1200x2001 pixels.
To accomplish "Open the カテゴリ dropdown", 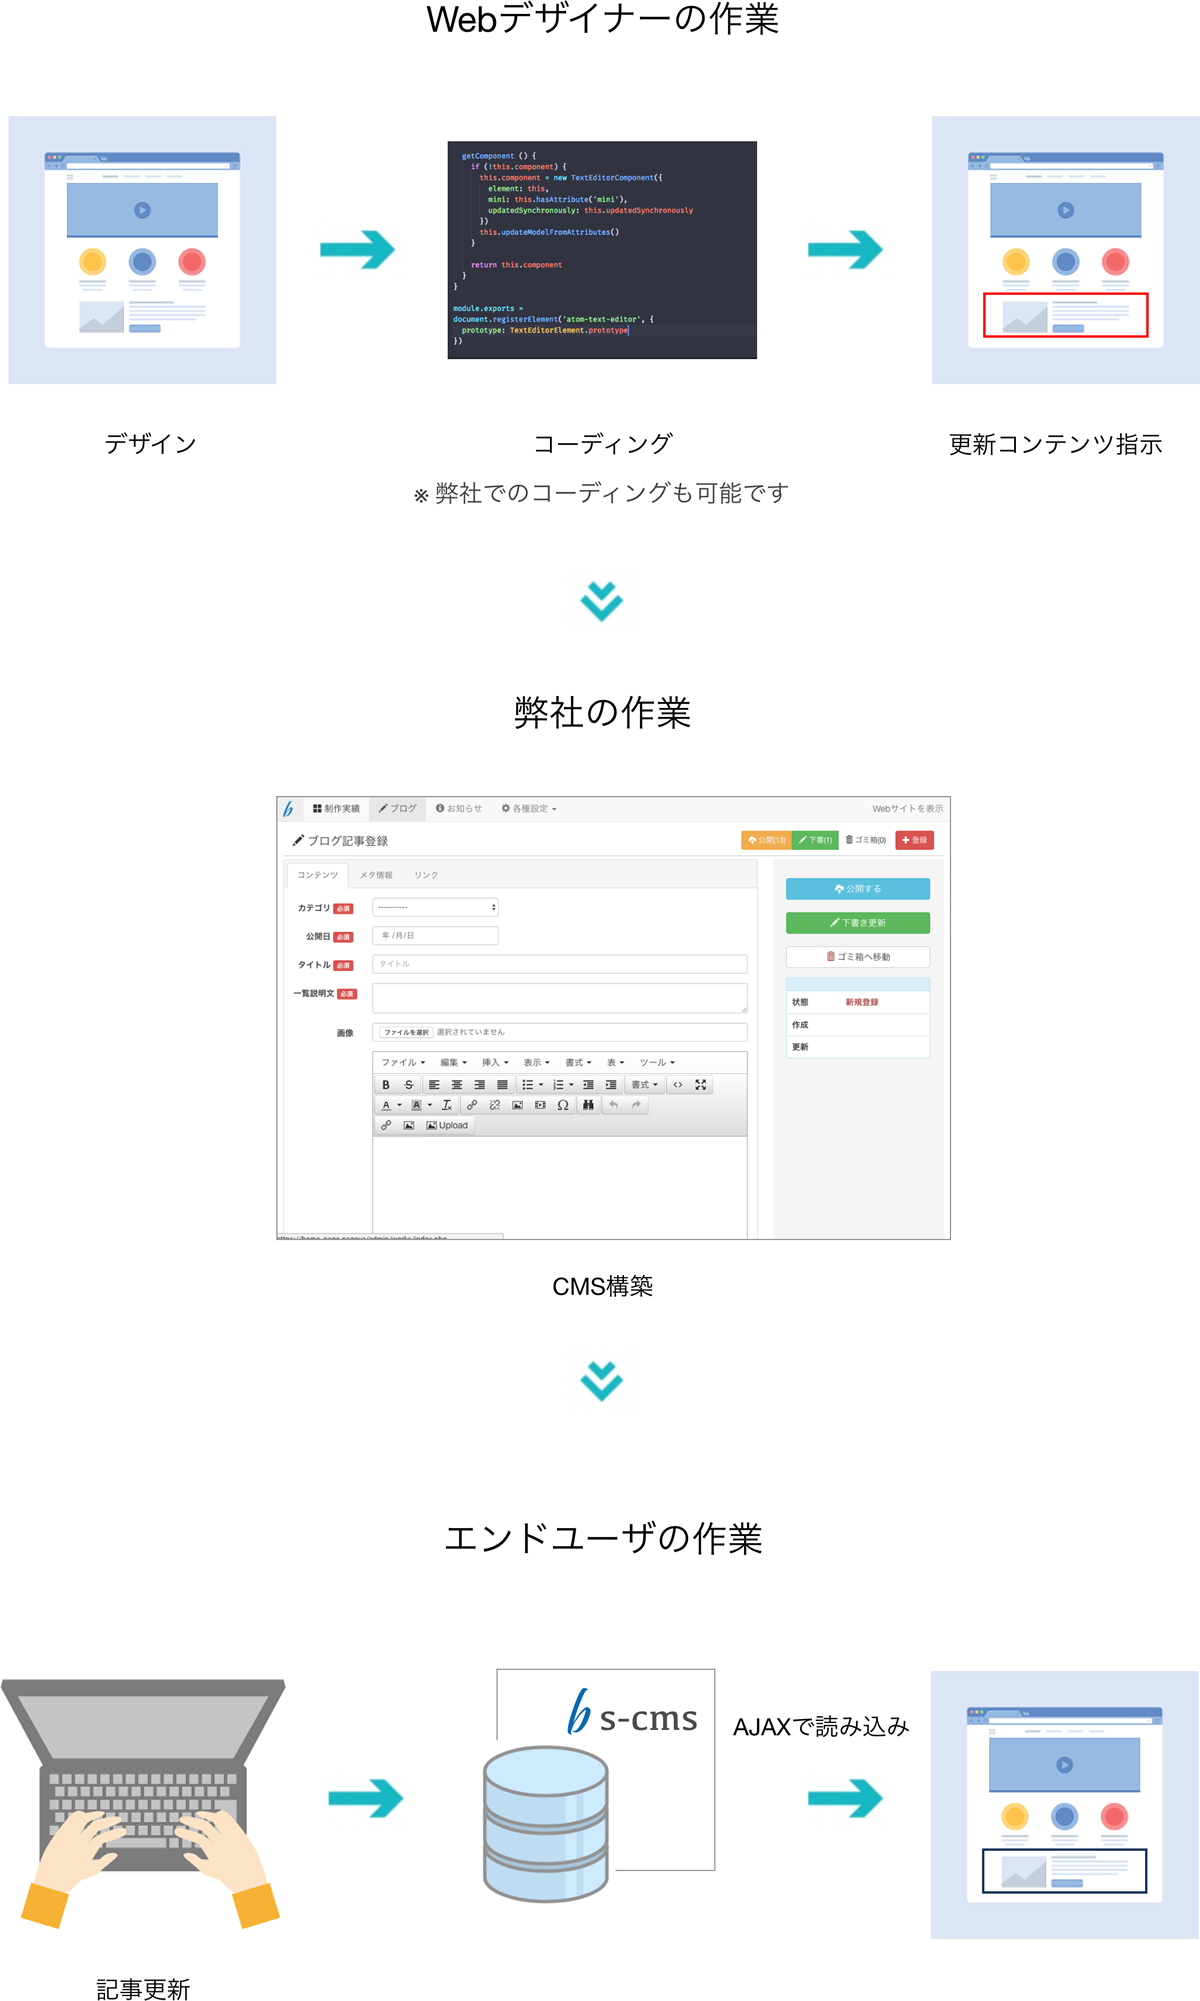I will pos(435,908).
